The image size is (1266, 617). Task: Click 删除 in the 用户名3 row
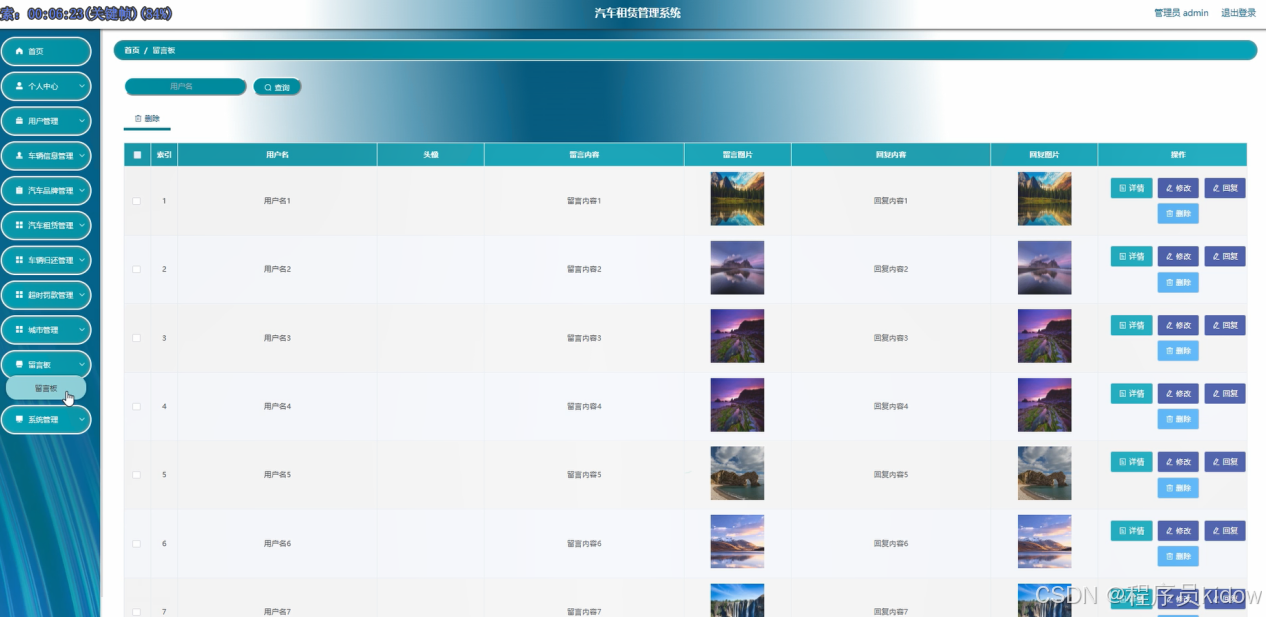click(1178, 351)
